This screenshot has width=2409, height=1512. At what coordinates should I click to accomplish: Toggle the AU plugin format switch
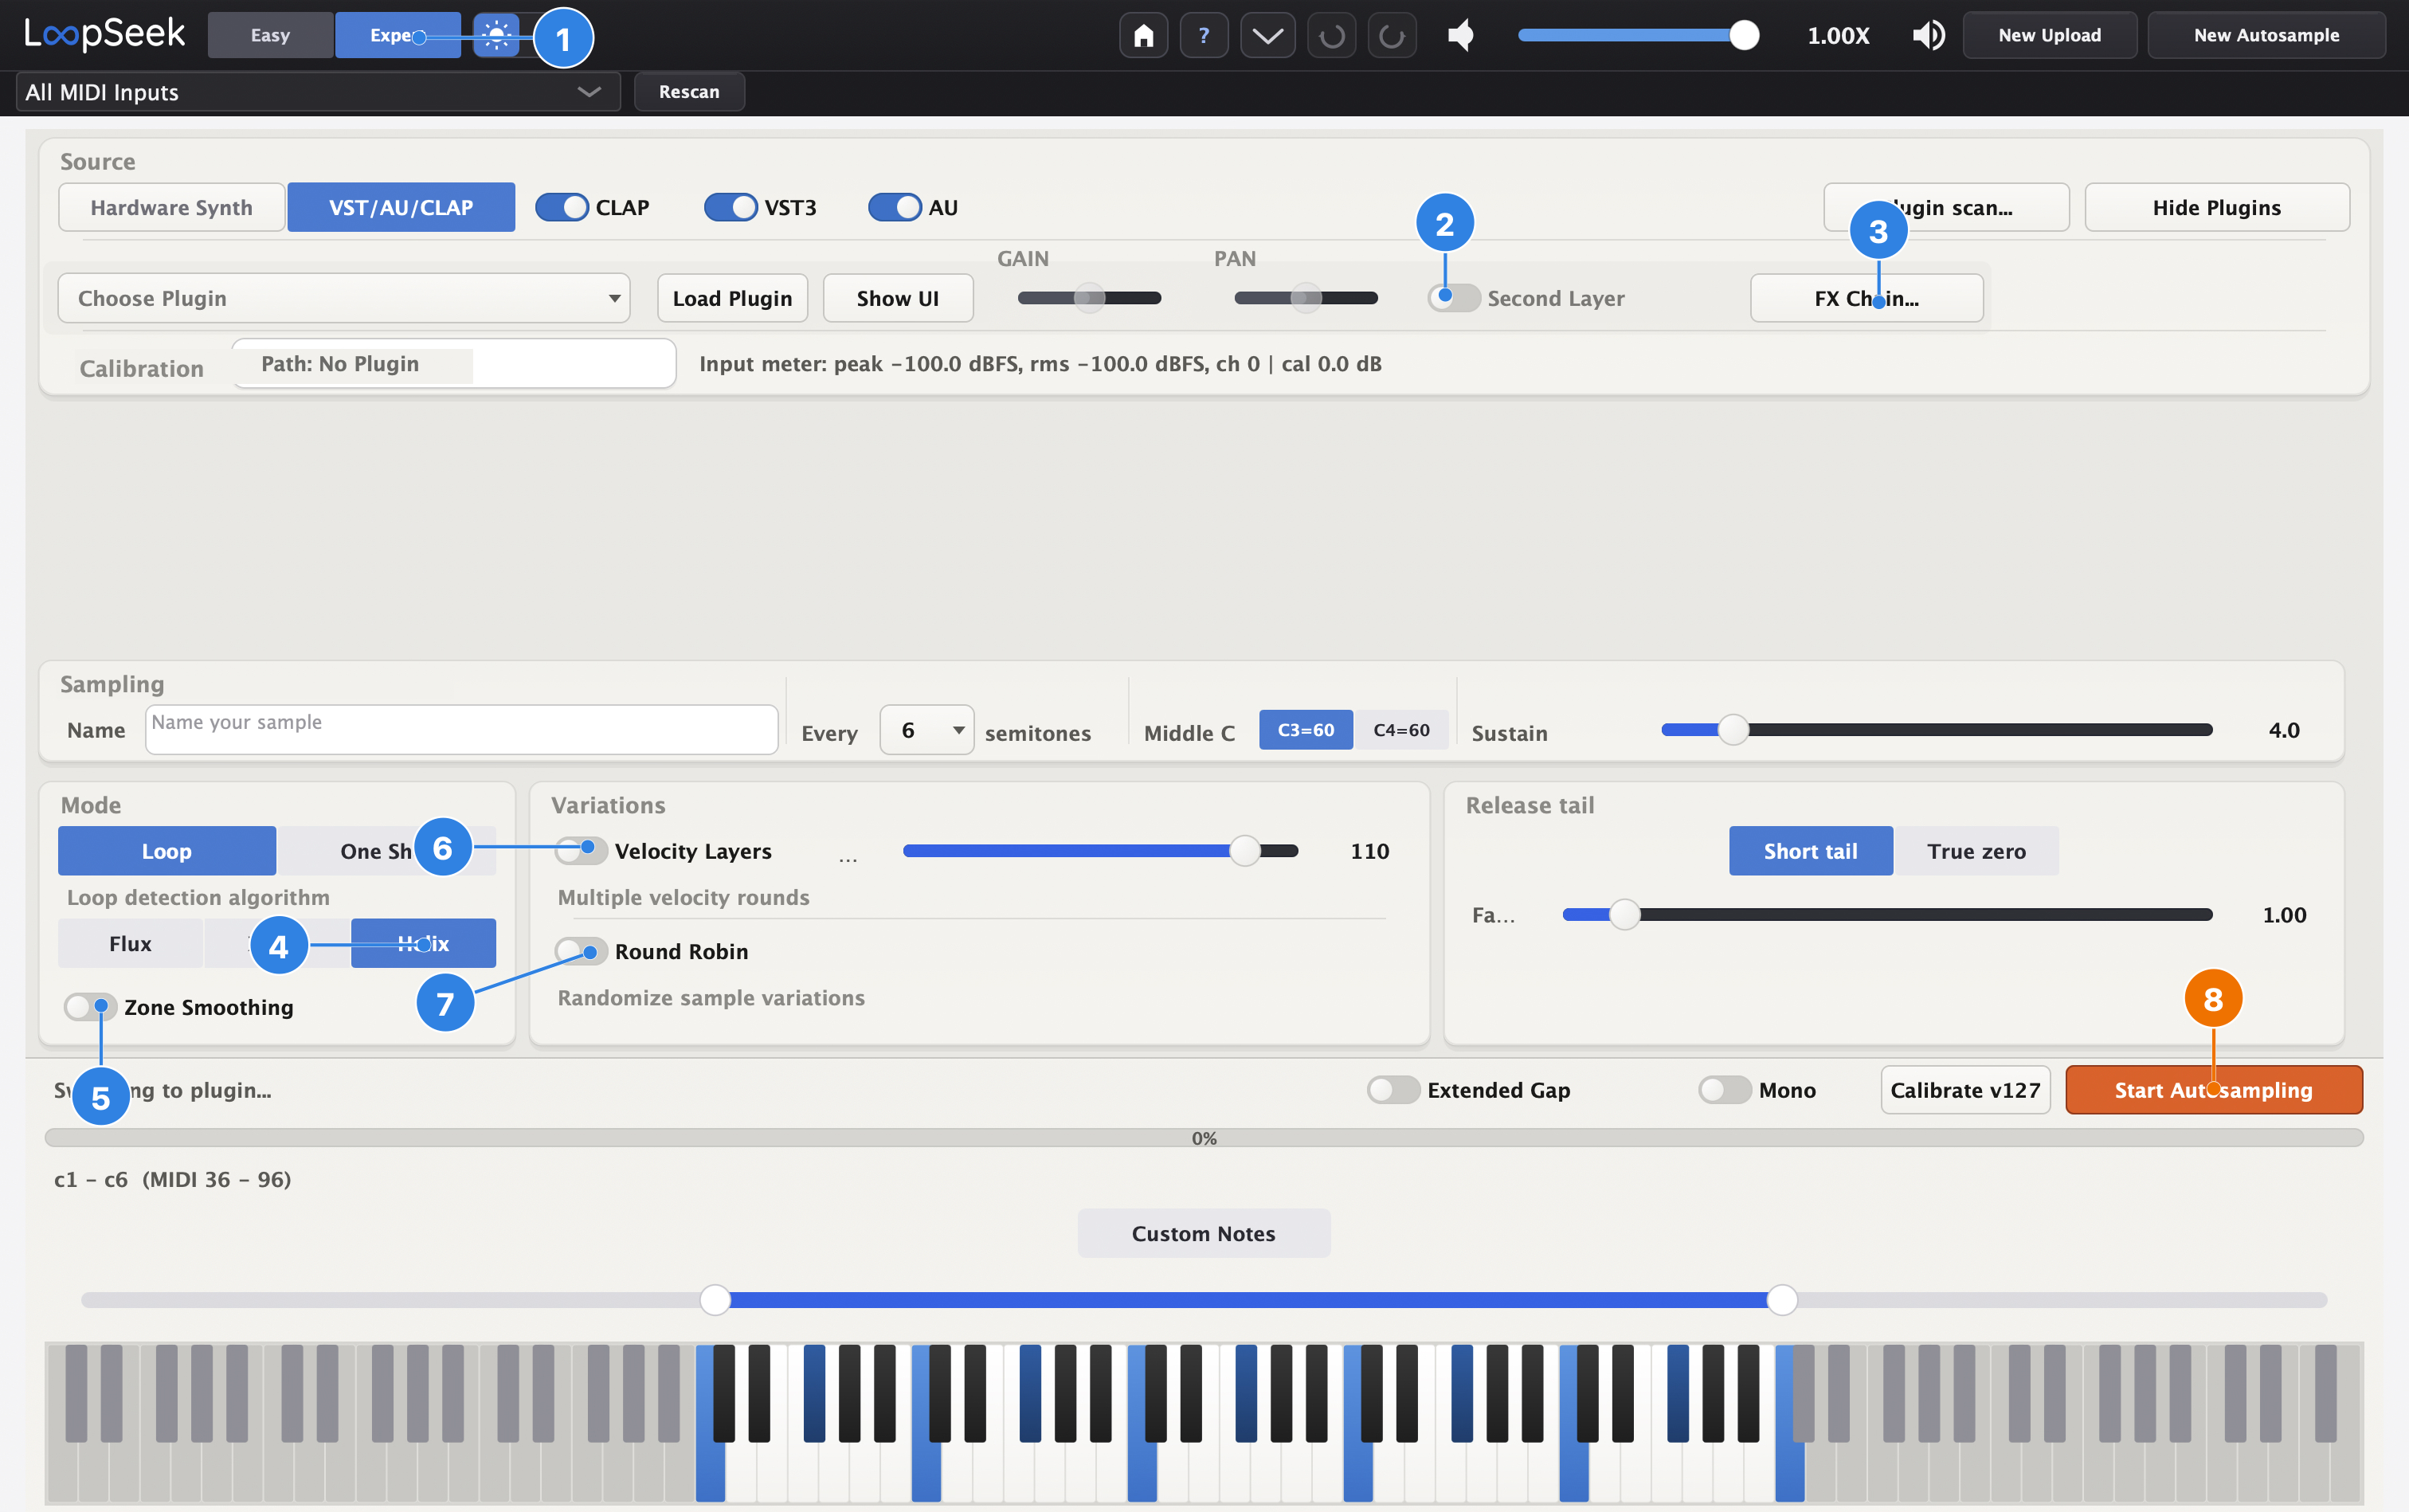pyautogui.click(x=895, y=207)
